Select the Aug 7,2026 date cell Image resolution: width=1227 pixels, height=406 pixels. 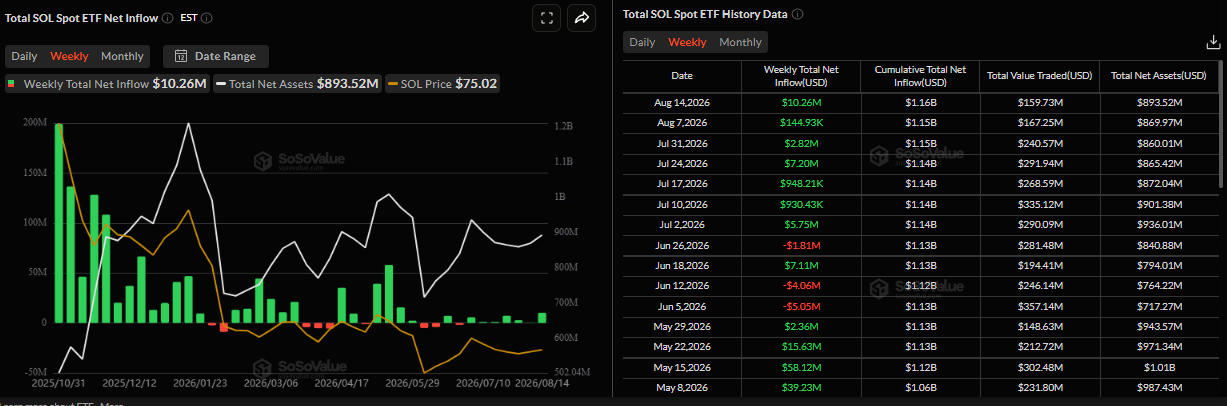[681, 123]
